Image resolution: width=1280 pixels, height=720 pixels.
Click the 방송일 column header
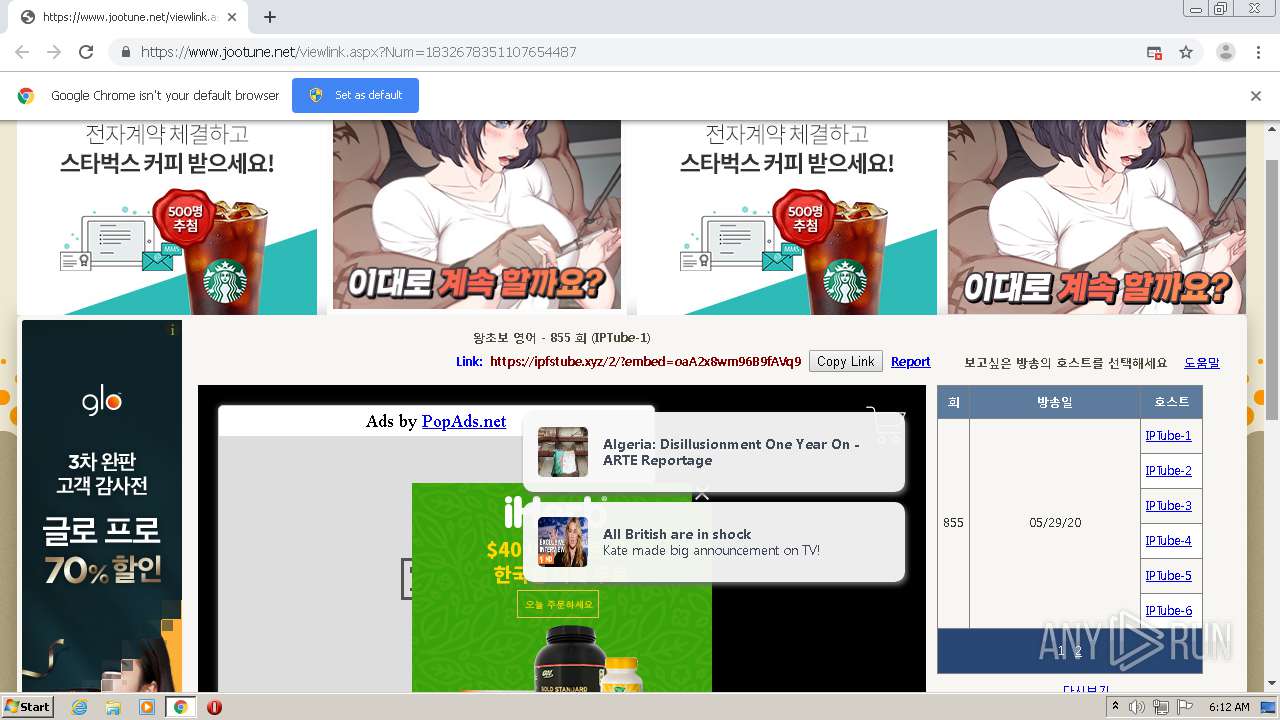tap(1054, 402)
